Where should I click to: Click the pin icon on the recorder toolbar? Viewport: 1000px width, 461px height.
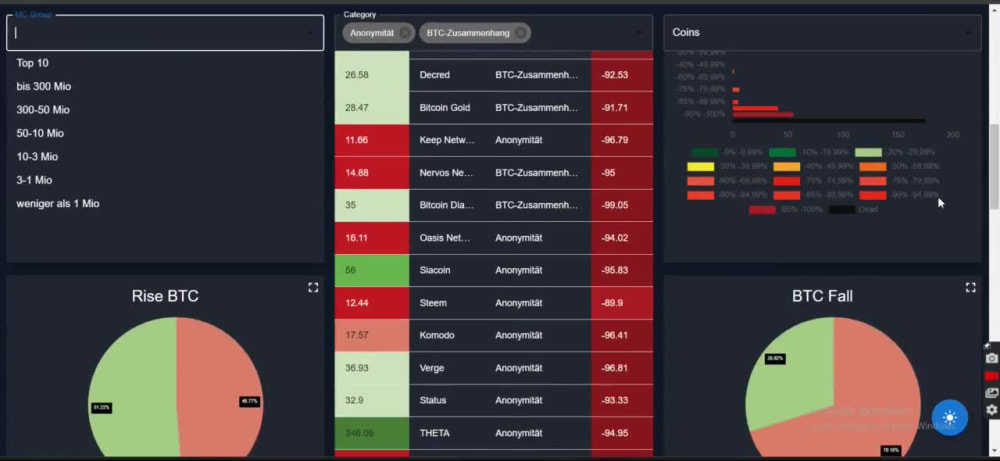point(987,345)
